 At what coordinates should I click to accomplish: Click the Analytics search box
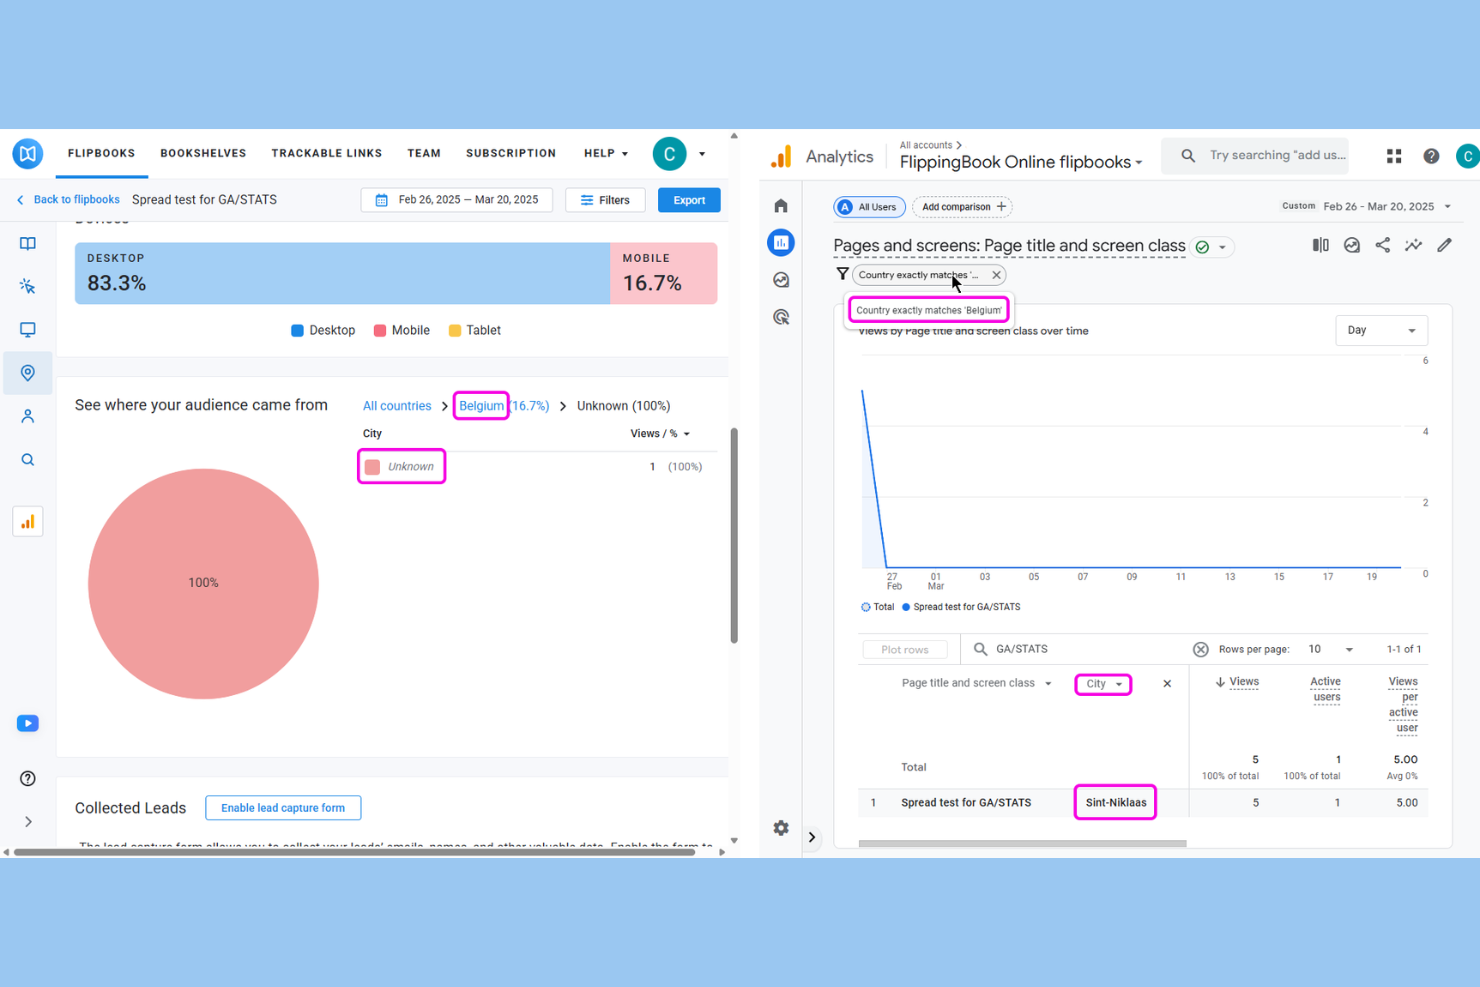click(x=1257, y=156)
